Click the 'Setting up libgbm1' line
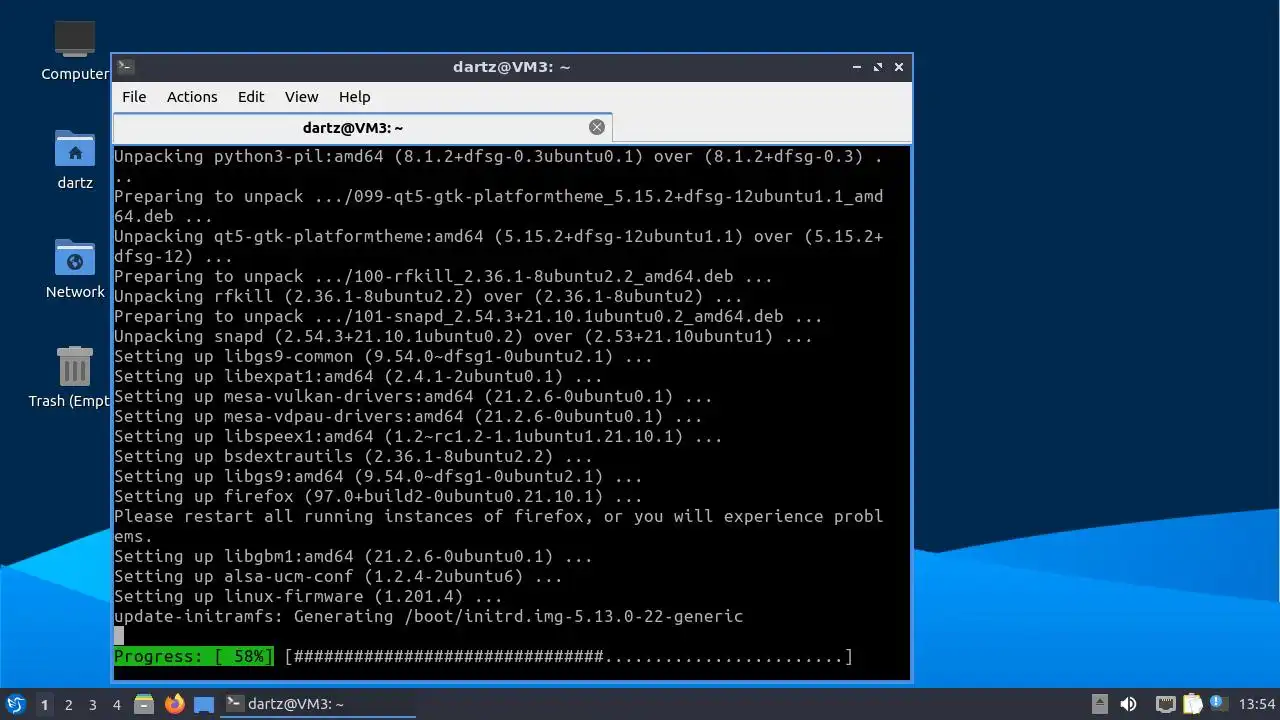This screenshot has width=1280, height=720. tap(353, 557)
